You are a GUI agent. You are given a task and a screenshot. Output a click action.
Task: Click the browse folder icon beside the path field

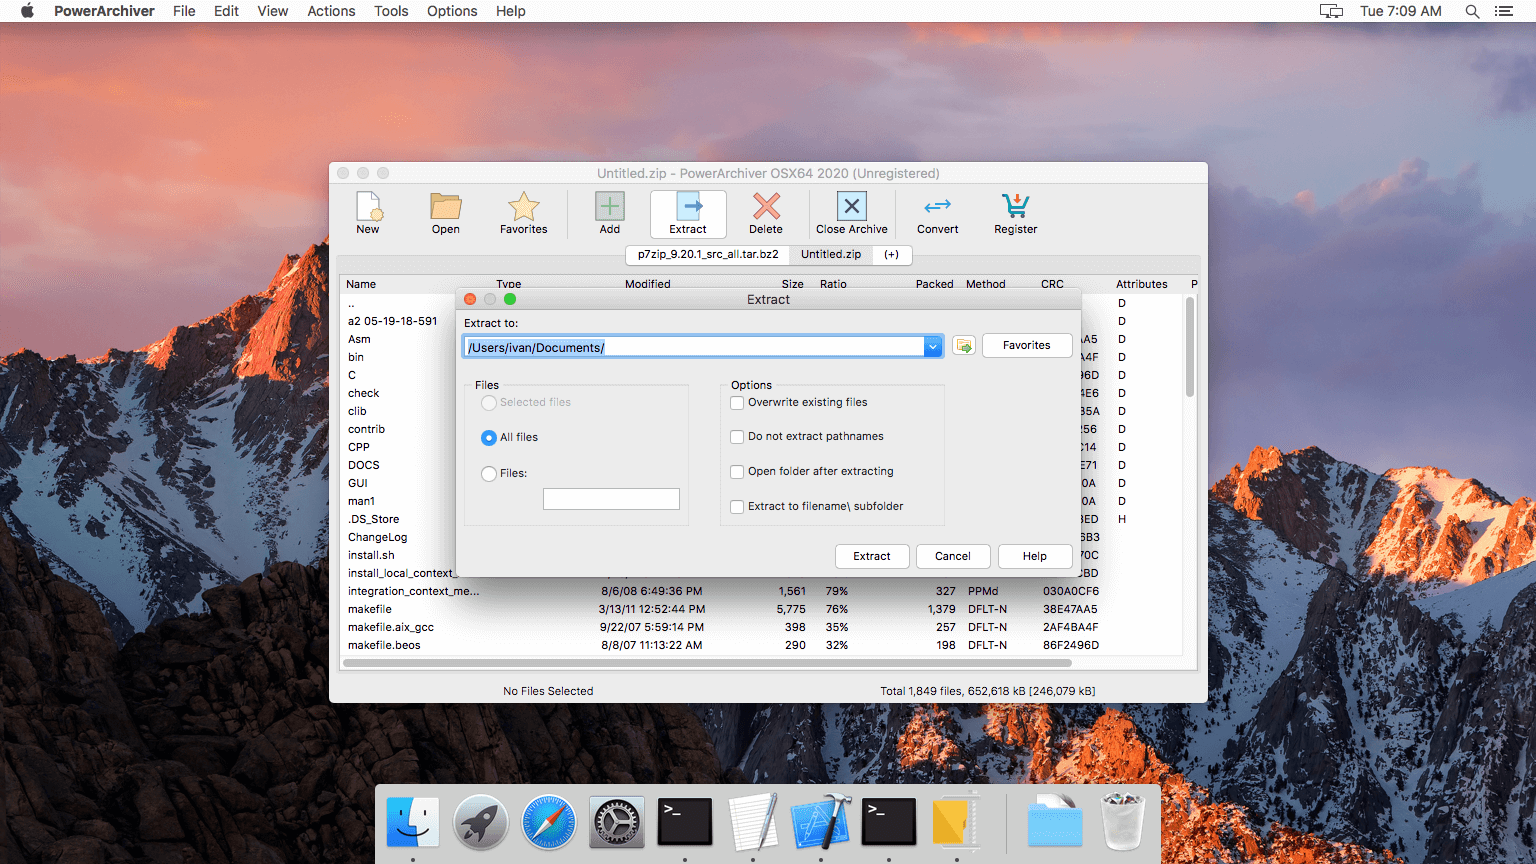964,346
